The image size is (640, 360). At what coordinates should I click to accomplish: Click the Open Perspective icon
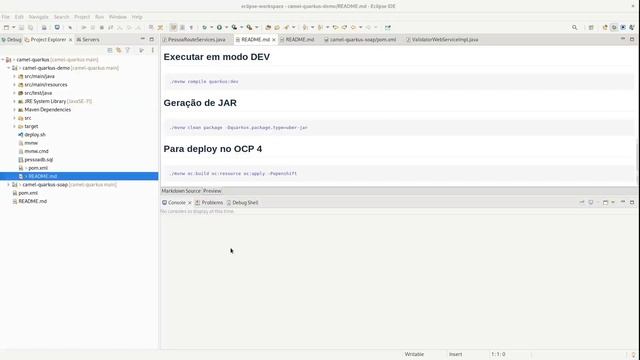(x=591, y=27)
